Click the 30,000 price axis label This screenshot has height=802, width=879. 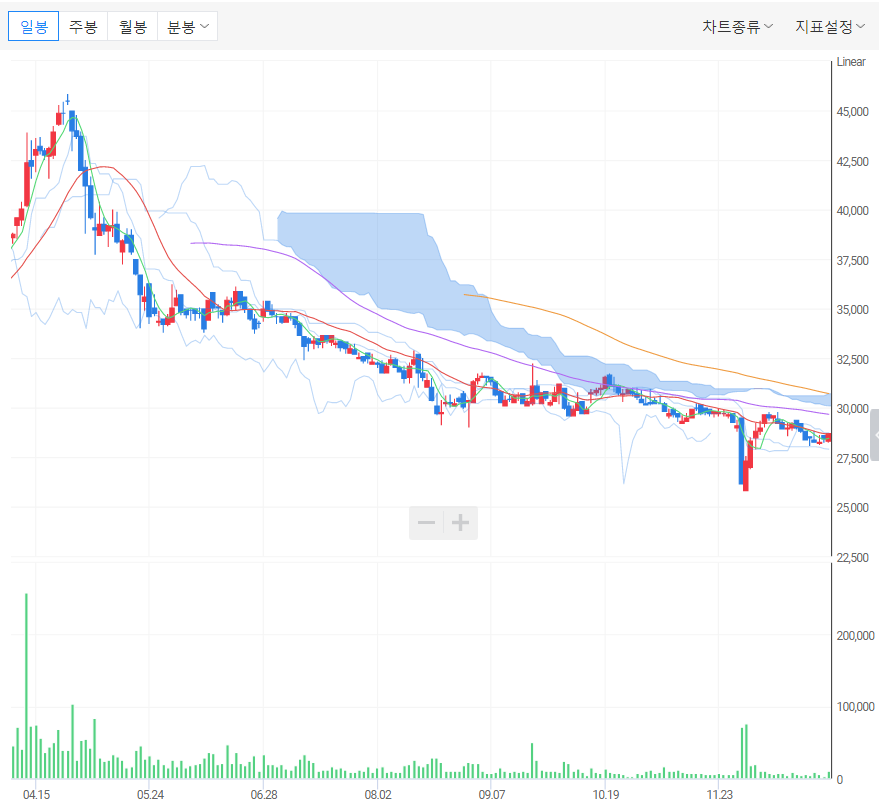[x=852, y=409]
